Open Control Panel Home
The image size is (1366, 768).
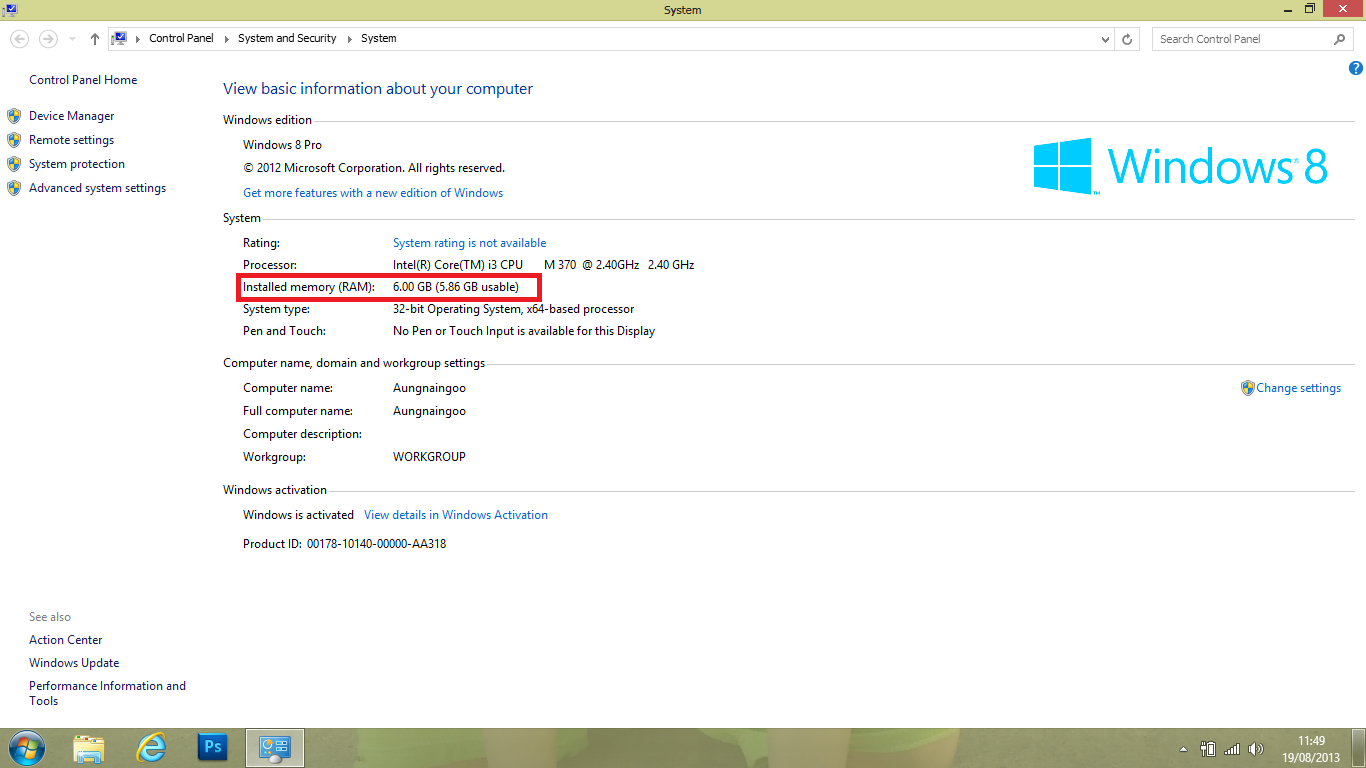[83, 80]
